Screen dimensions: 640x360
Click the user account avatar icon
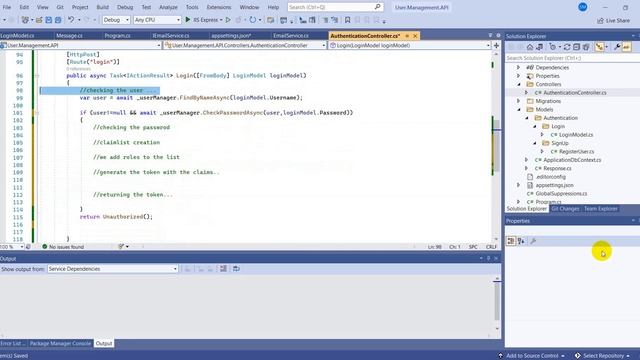pyautogui.click(x=583, y=7)
